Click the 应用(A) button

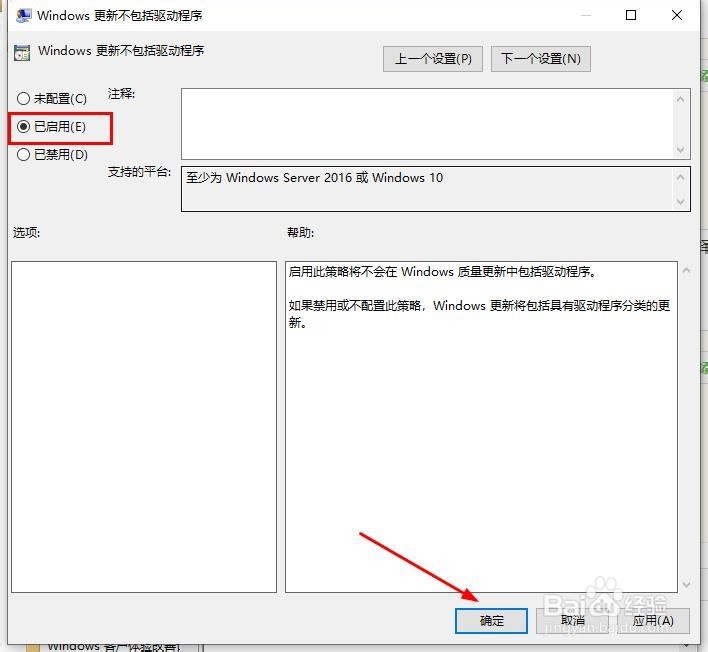pos(653,621)
